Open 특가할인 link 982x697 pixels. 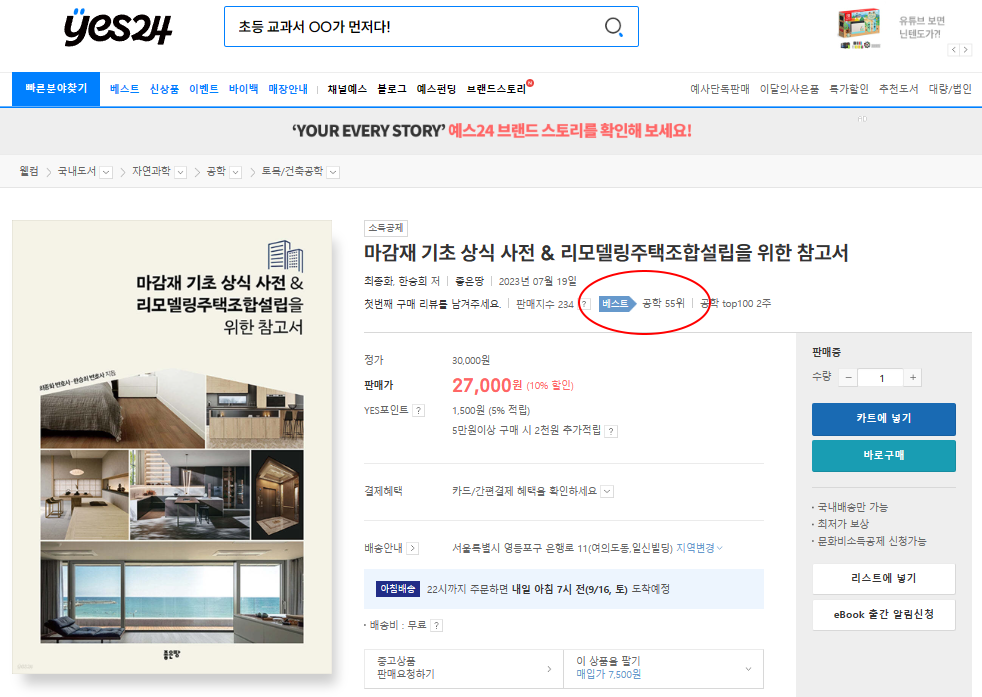[849, 89]
